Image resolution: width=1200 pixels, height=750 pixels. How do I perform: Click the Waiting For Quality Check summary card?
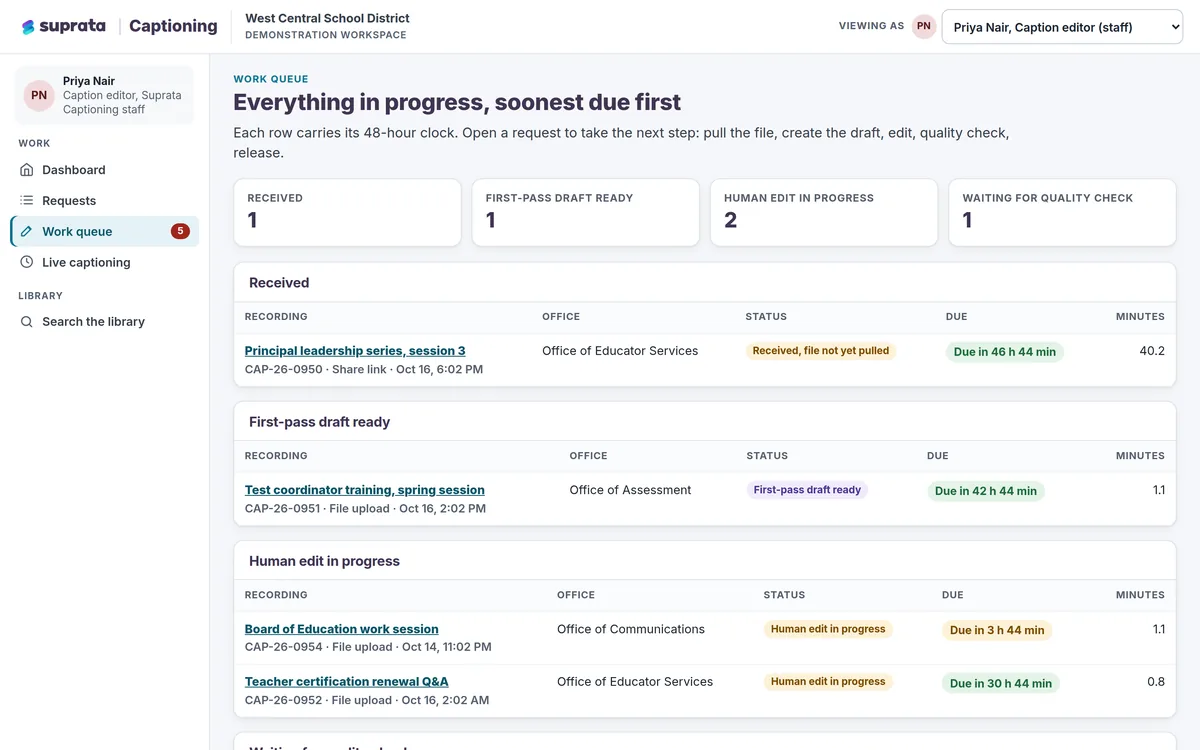pyautogui.click(x=1062, y=212)
